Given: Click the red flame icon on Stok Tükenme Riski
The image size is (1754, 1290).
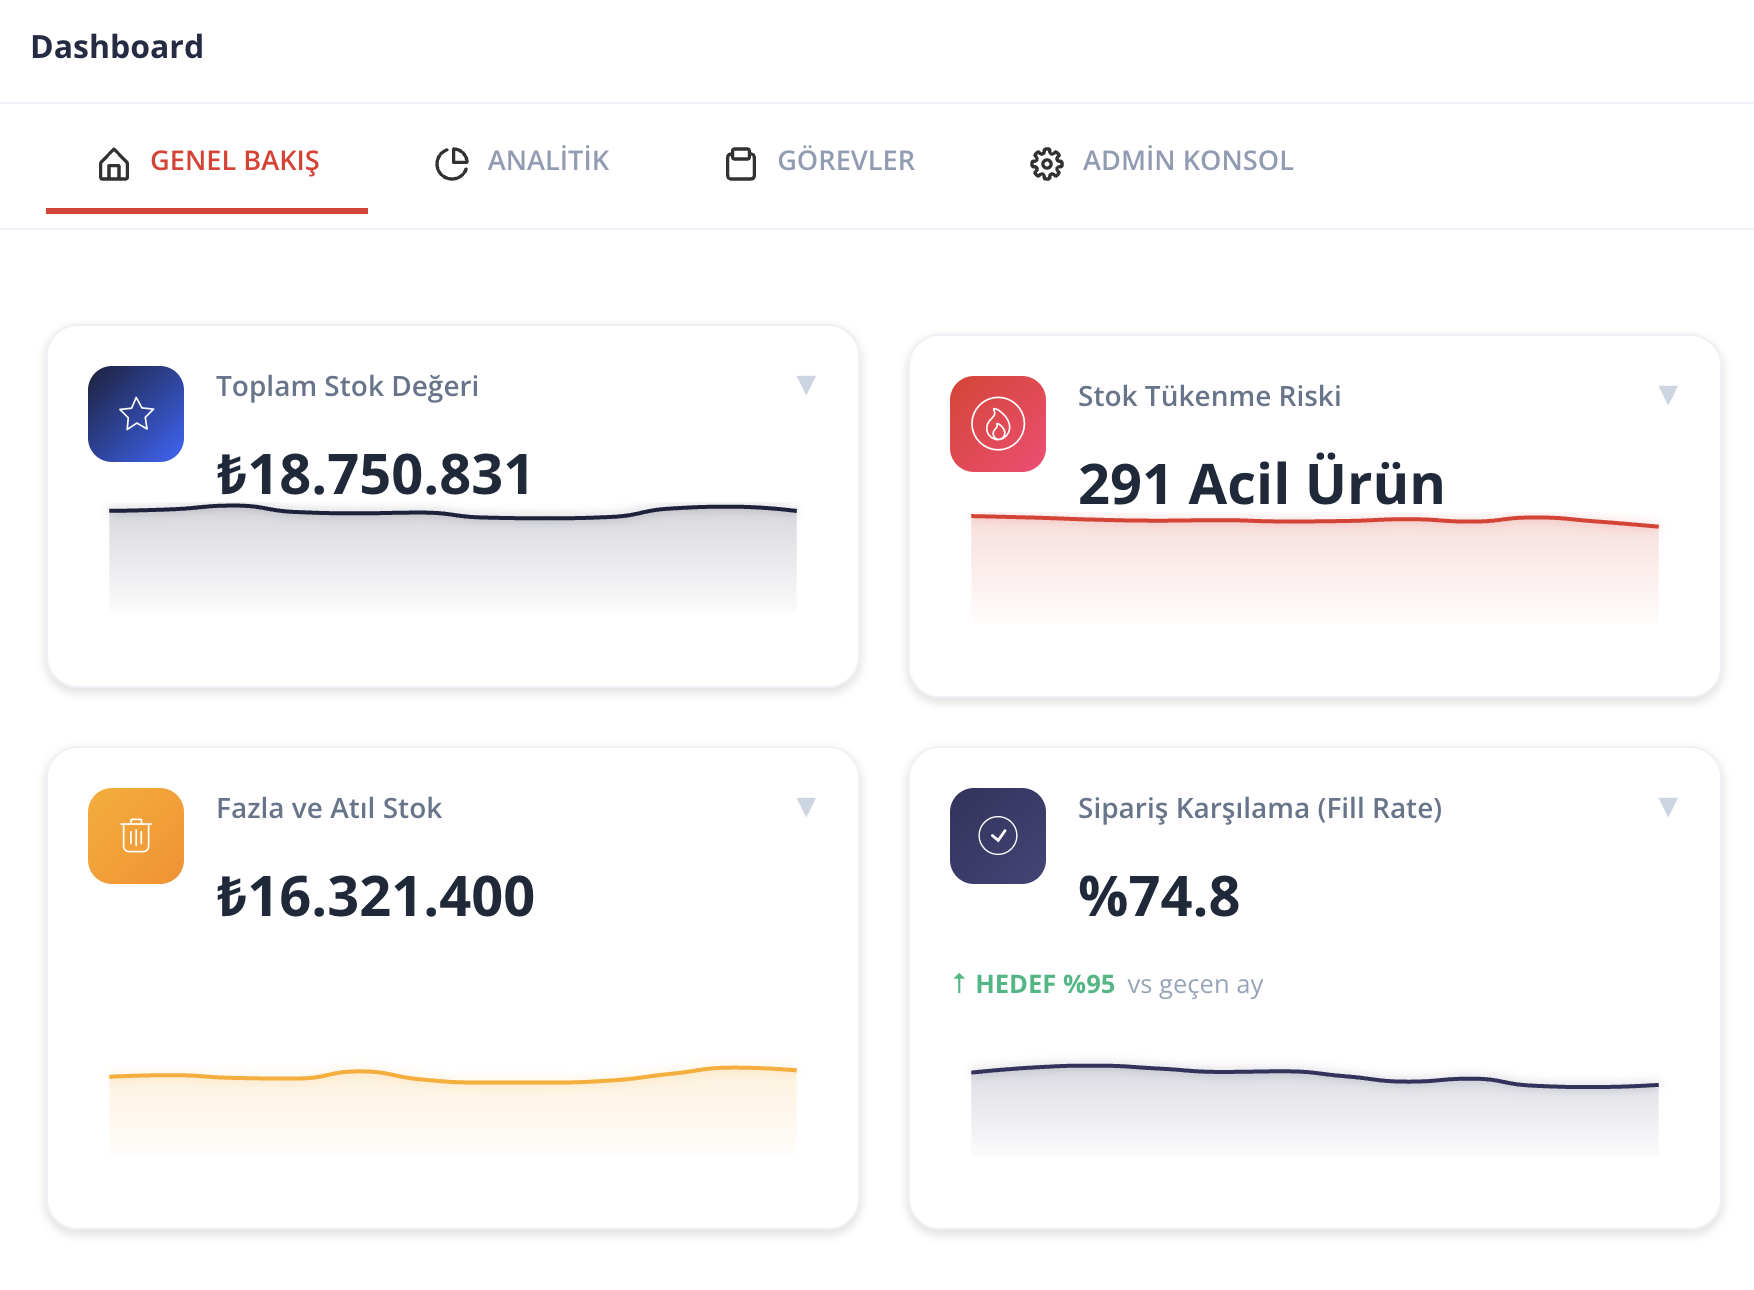Looking at the screenshot, I should click(997, 424).
